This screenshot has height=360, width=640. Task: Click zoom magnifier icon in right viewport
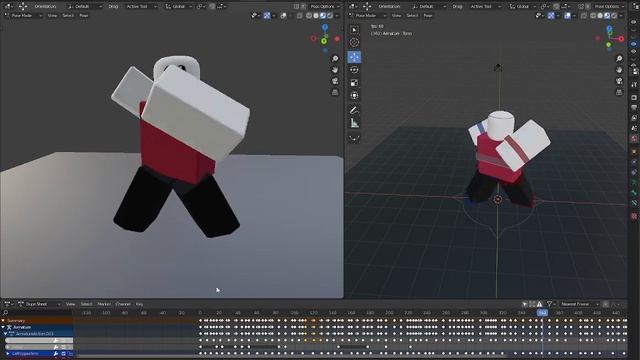click(x=619, y=59)
